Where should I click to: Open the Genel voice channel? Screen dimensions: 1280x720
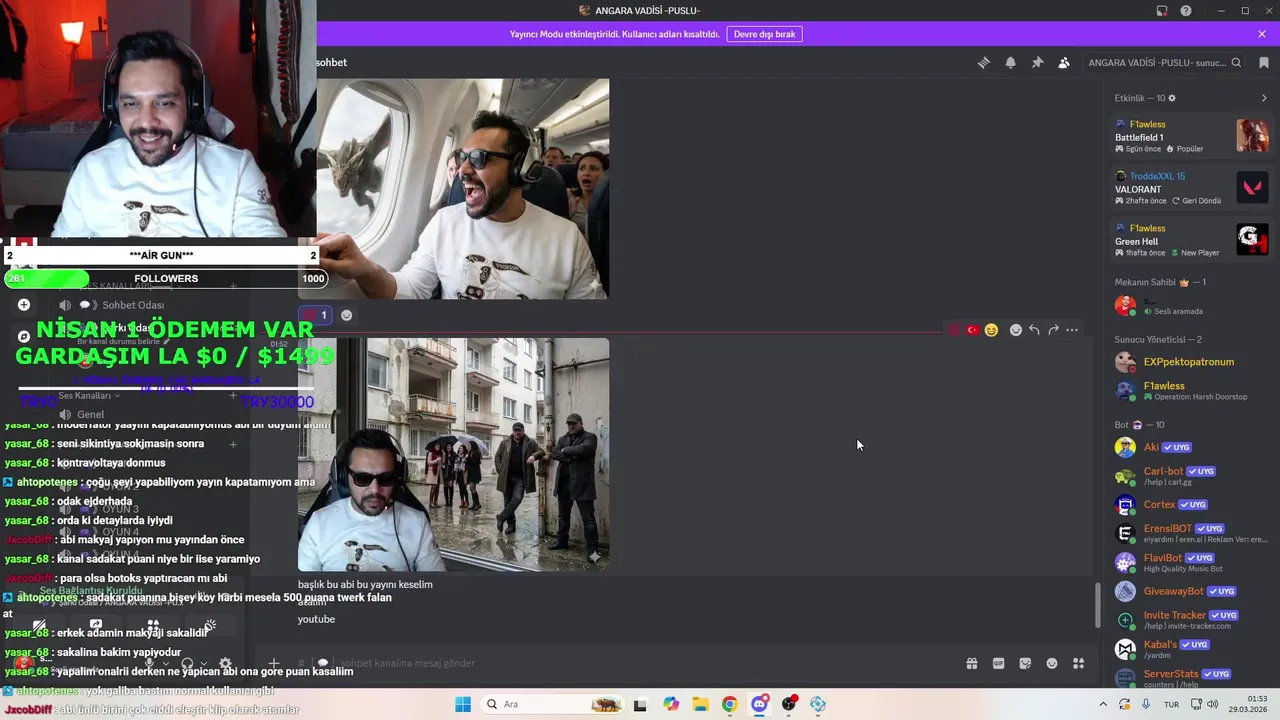[x=90, y=414]
